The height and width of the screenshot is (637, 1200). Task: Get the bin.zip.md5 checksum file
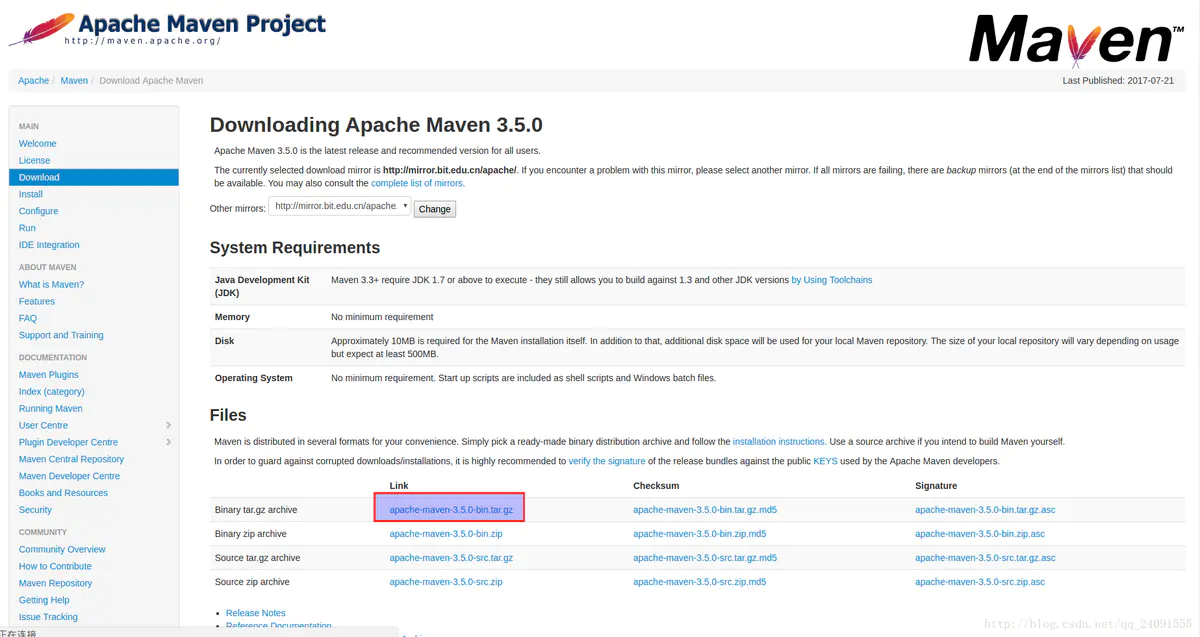(699, 534)
